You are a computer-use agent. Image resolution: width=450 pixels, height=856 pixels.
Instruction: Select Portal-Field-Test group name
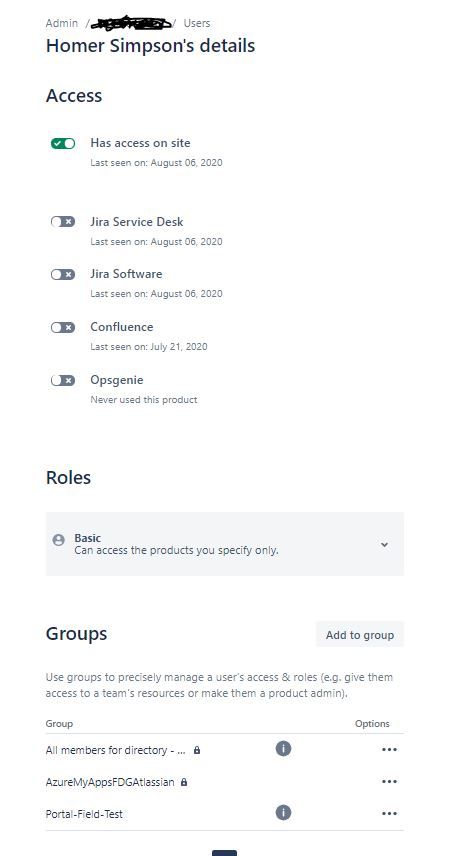[84, 814]
